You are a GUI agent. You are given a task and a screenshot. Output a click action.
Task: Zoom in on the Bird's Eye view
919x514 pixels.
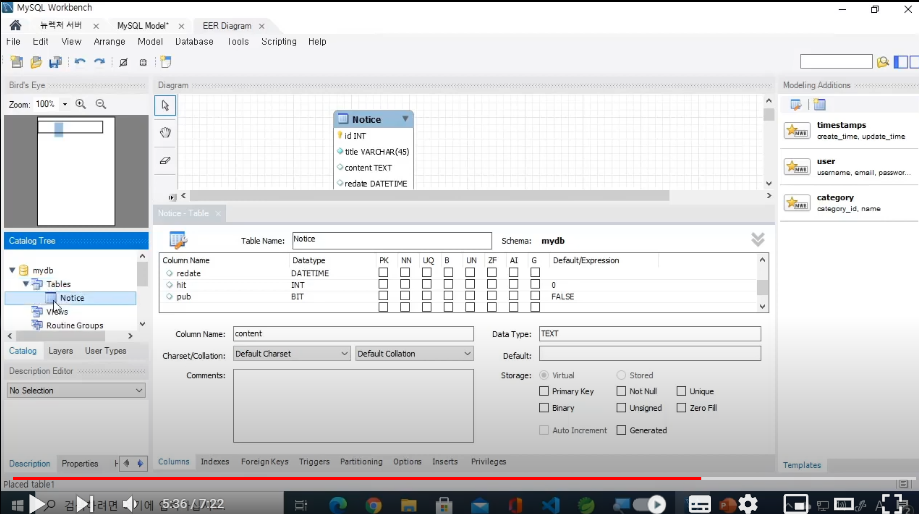click(x=81, y=104)
